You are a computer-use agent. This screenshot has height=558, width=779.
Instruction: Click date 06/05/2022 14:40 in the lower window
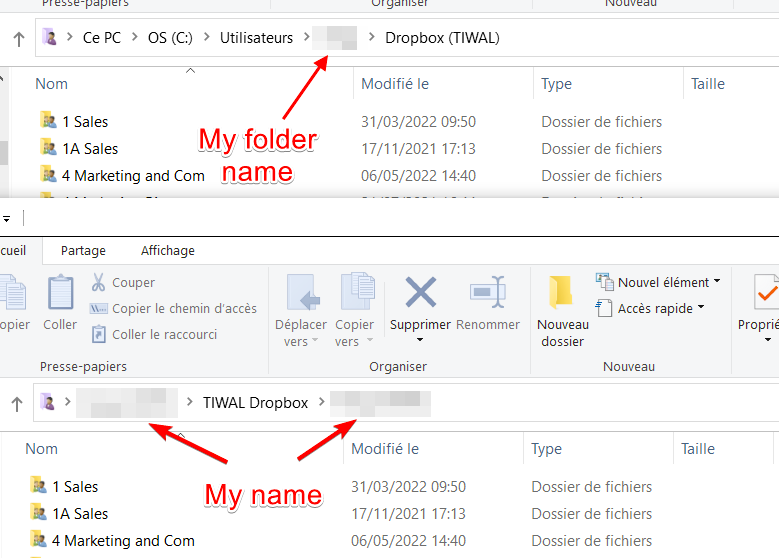408,541
